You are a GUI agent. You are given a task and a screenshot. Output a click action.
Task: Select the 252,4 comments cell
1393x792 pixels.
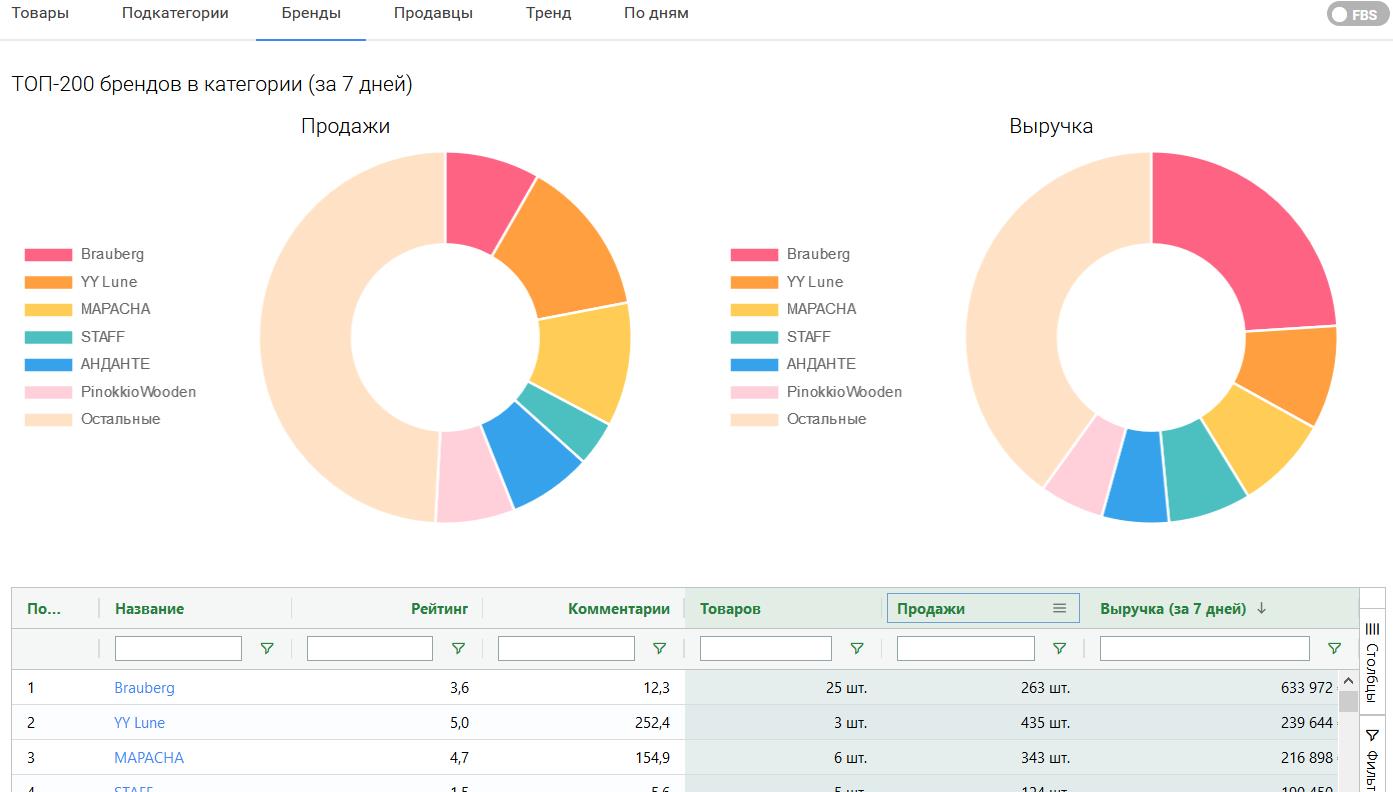click(583, 723)
